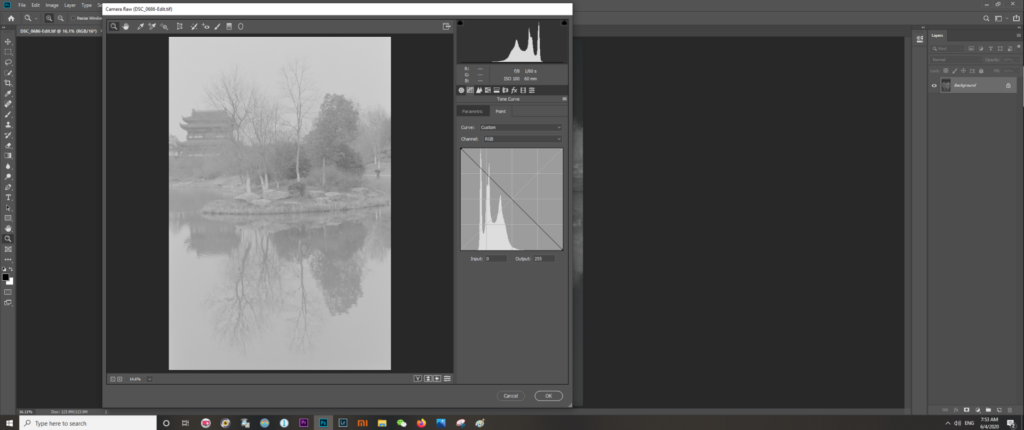This screenshot has height=430, width=1024.
Task: Switch to the Parametric curve tab
Action: tap(473, 111)
